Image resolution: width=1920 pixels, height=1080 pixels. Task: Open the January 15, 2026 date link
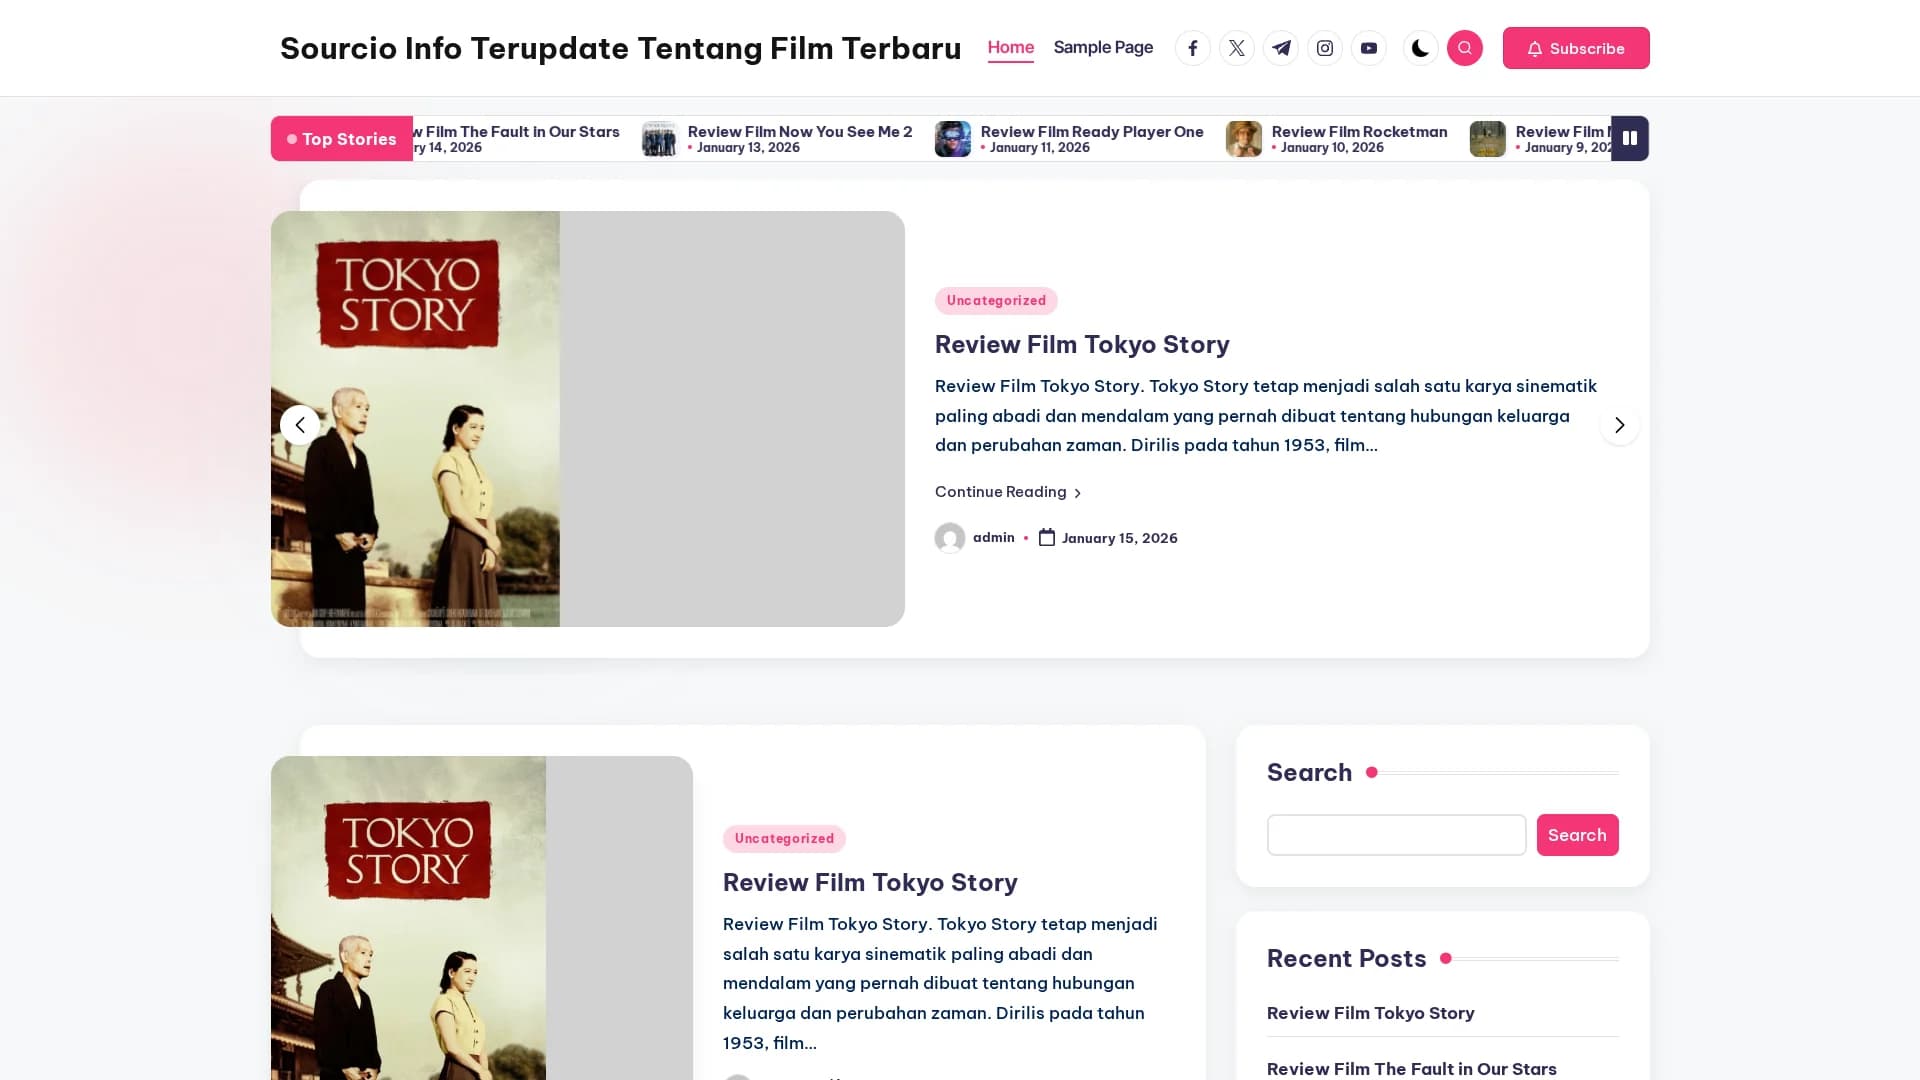[1119, 538]
